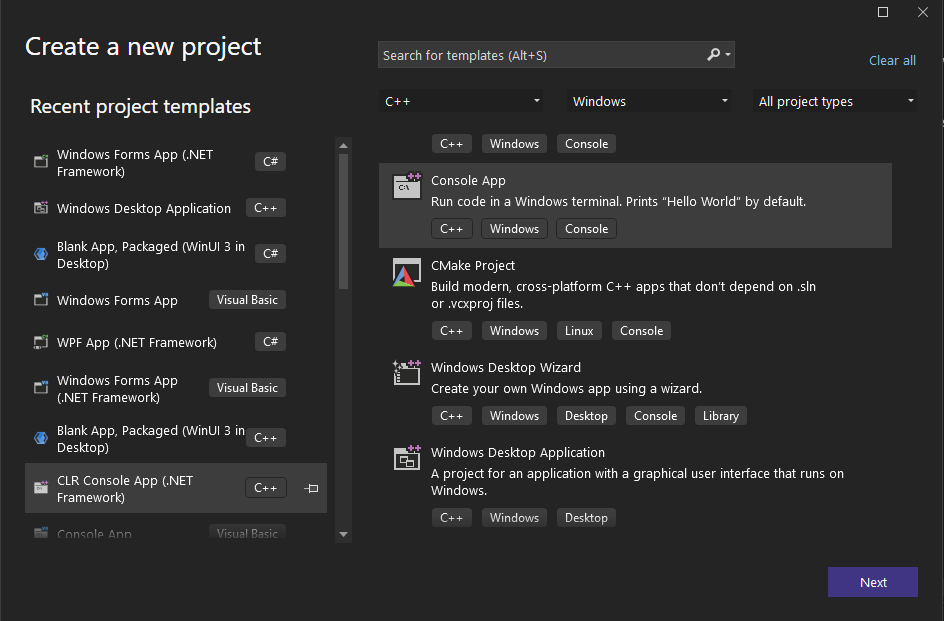This screenshot has width=944, height=621.
Task: Open the All project types dropdown
Action: [834, 101]
